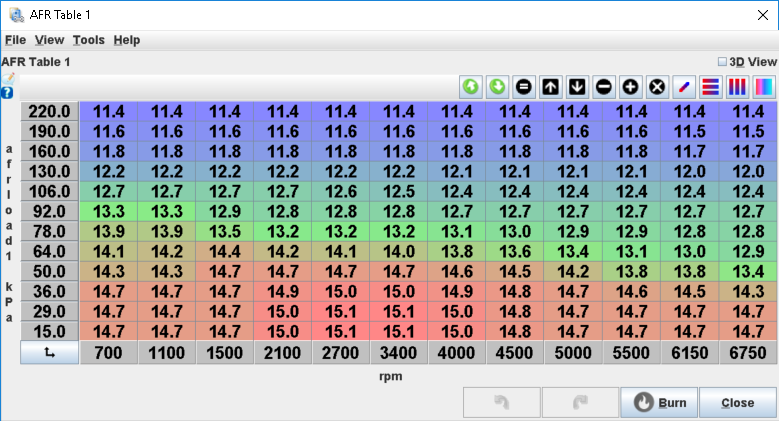Click the green down-arrow toolbar icon
Viewport: 779px width, 421px height.
pyautogui.click(x=497, y=87)
